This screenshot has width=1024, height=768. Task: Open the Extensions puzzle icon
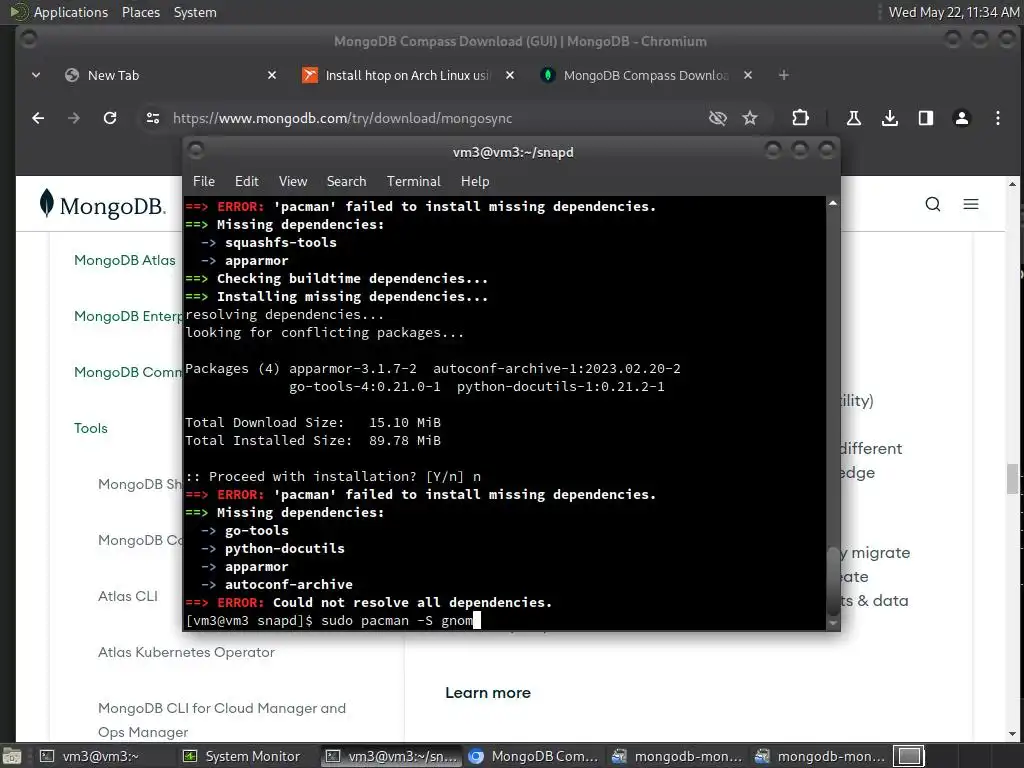tap(800, 118)
